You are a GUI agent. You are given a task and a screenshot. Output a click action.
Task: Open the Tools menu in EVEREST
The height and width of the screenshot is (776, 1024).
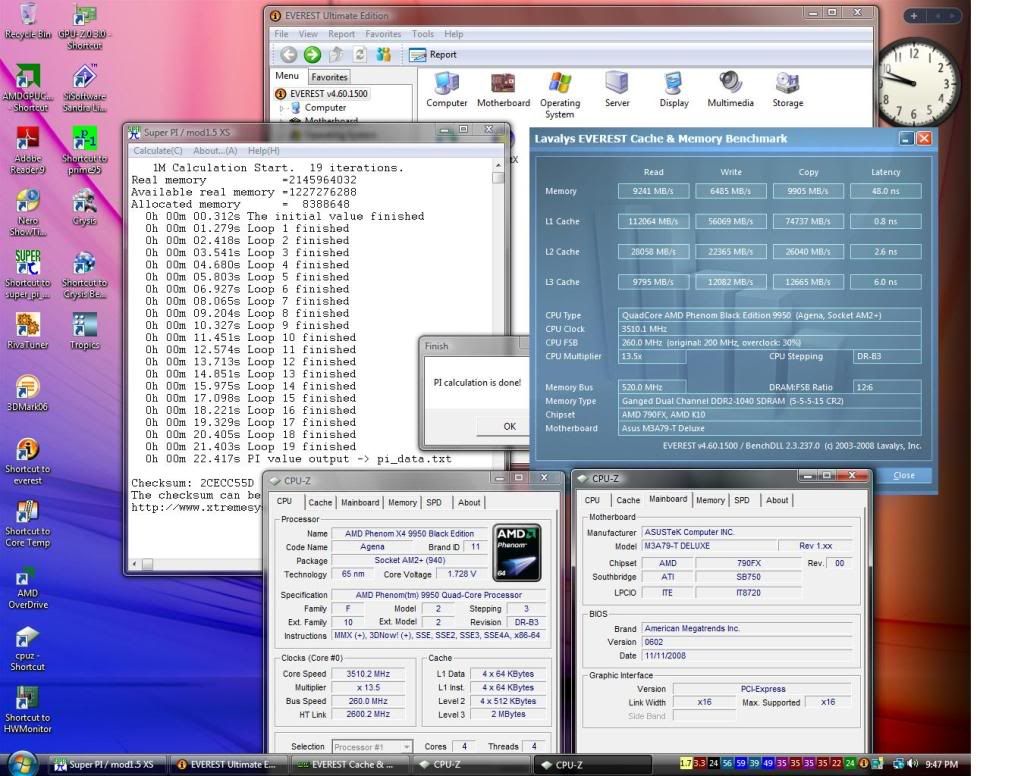423,34
